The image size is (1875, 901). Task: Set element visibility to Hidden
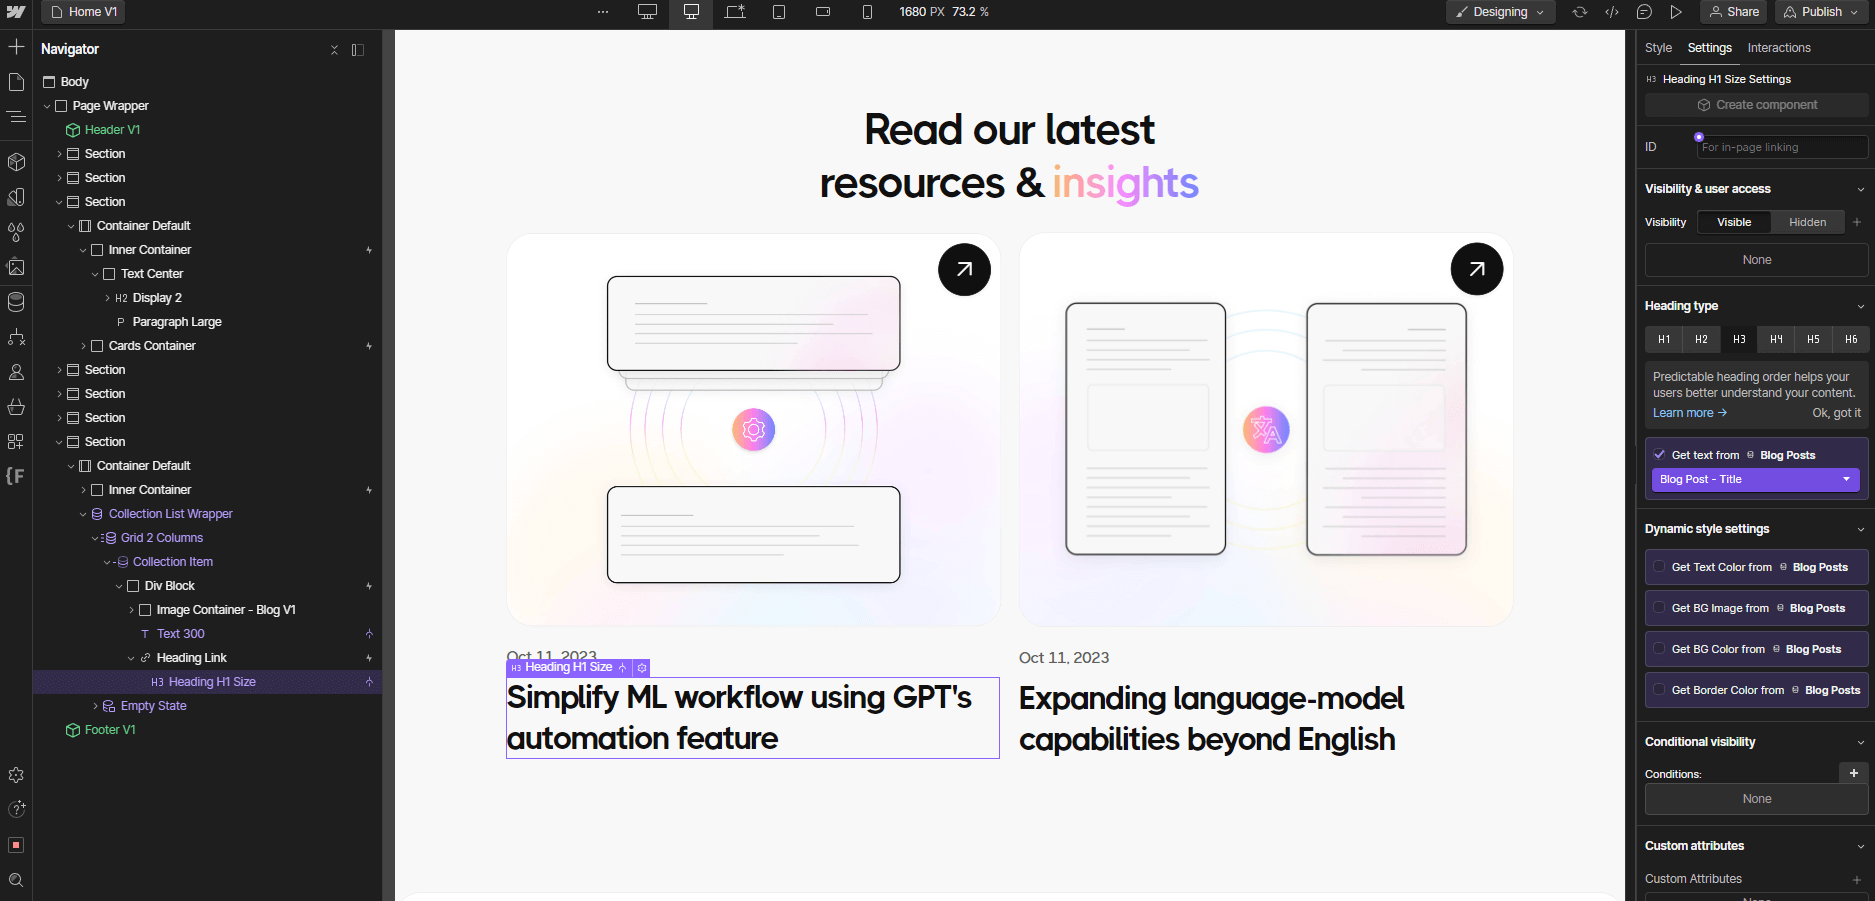(x=1807, y=222)
